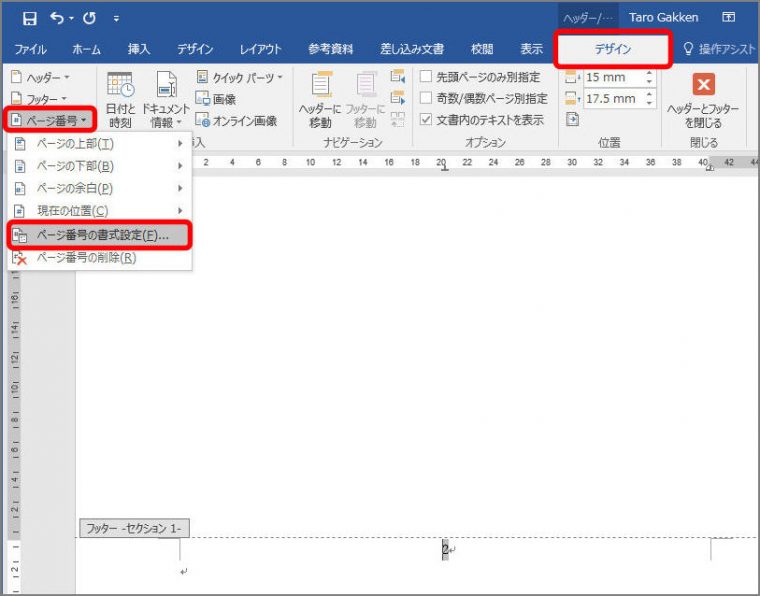This screenshot has width=760, height=596.
Task: Enable 奇数/偶数ページ別指定 checkbox
Action: [426, 98]
